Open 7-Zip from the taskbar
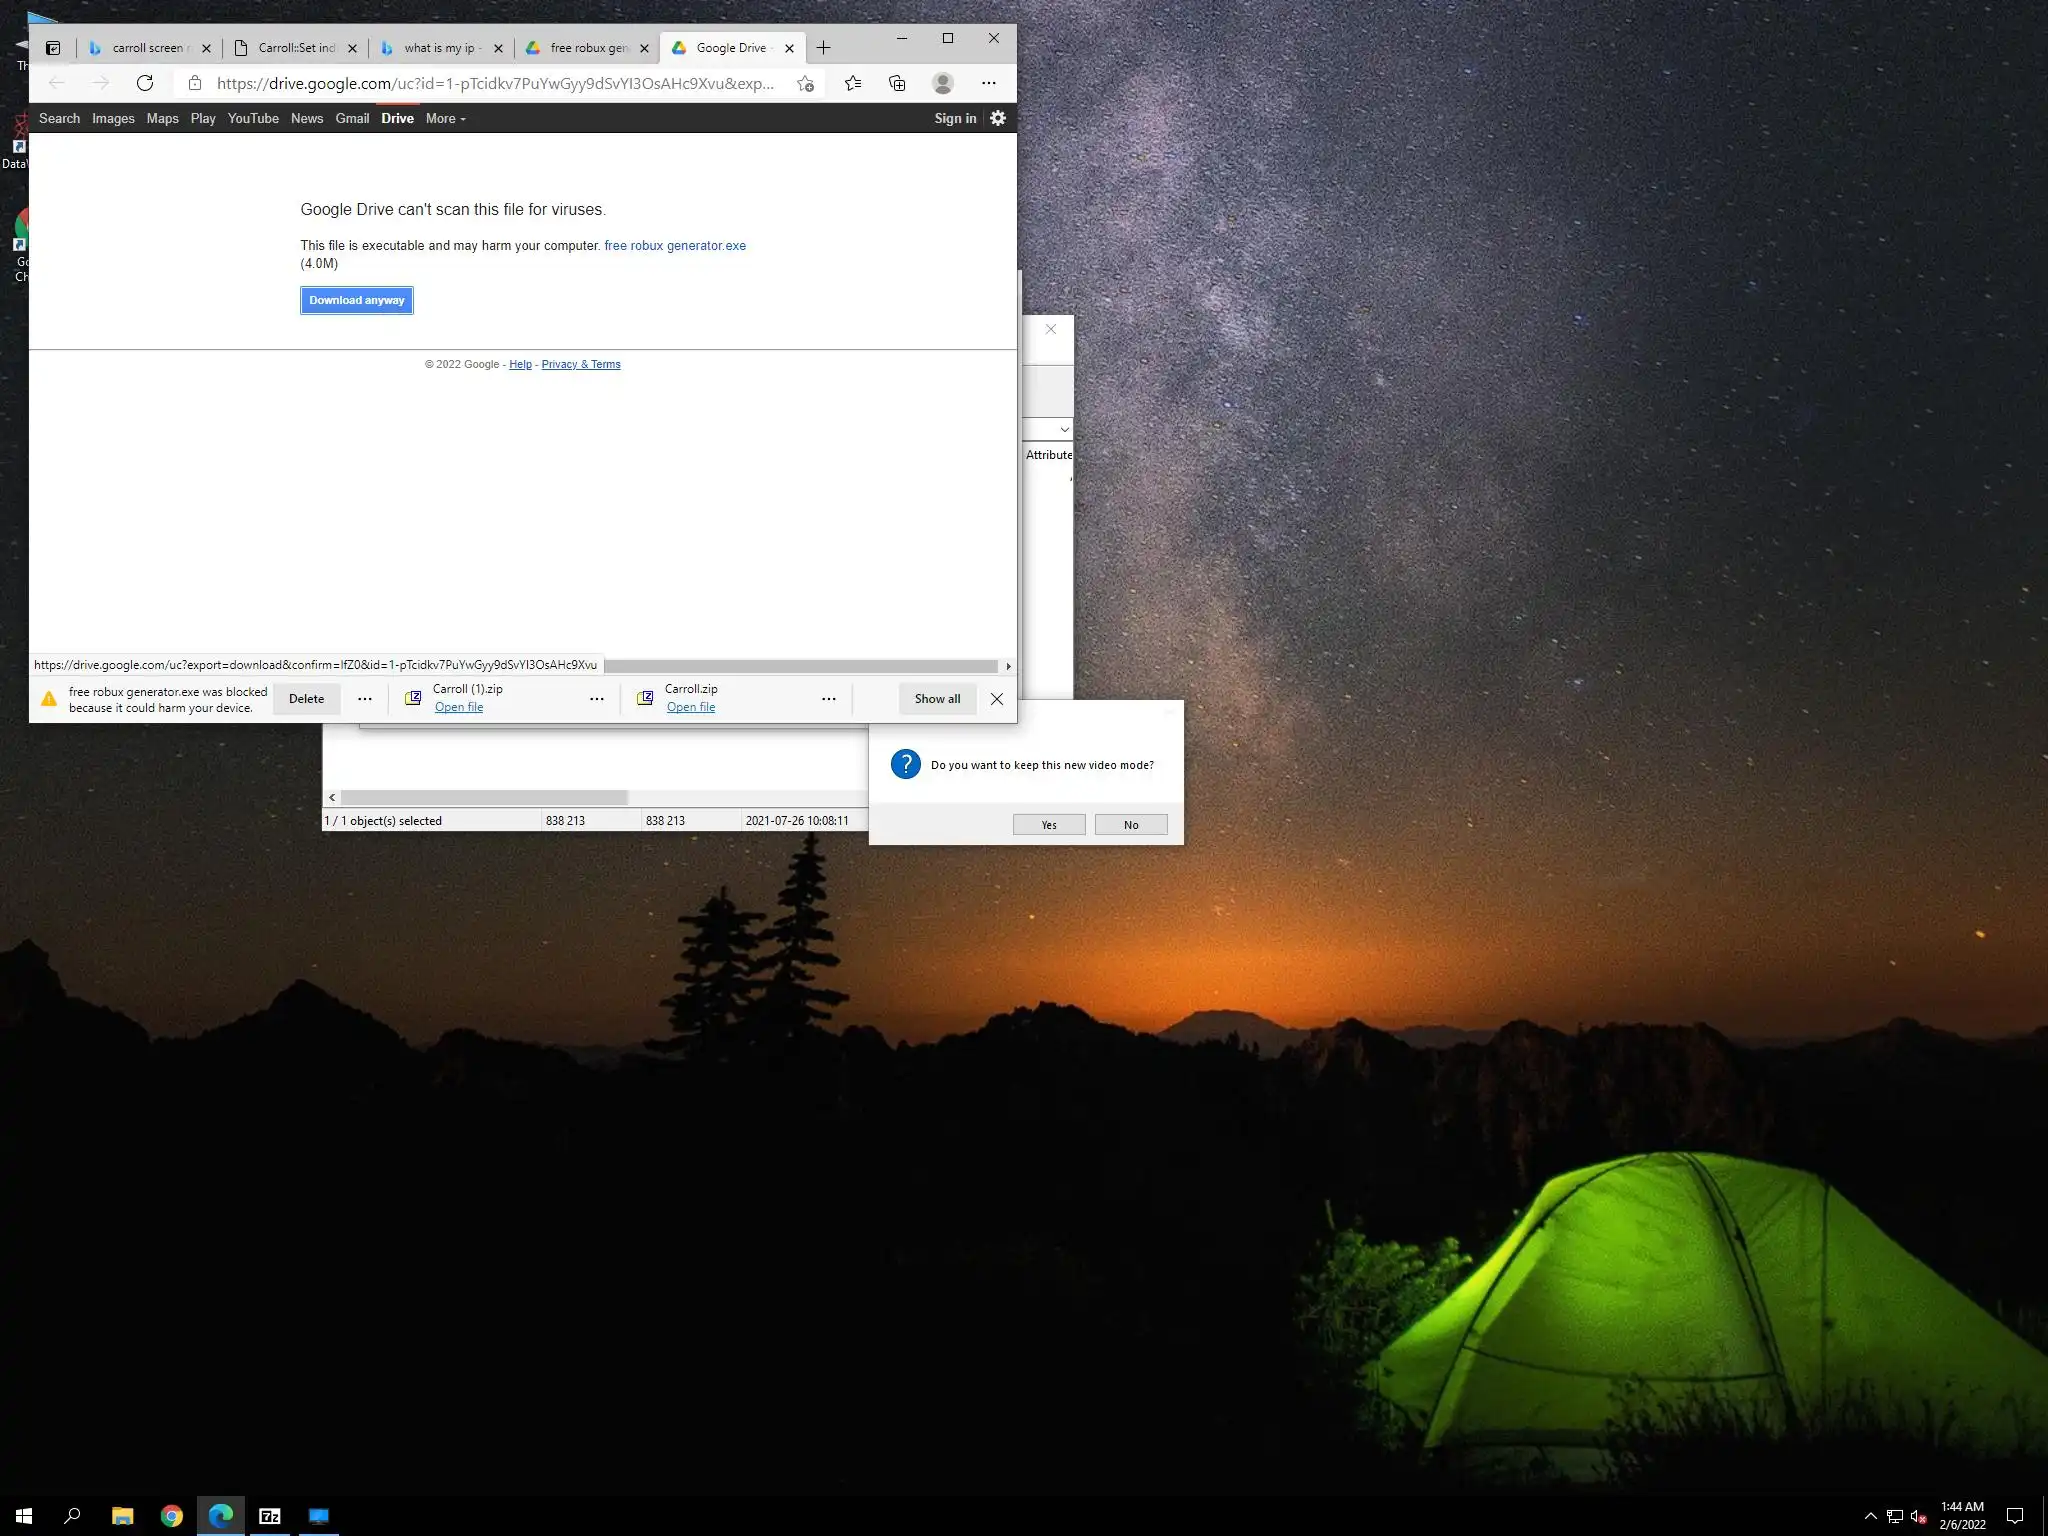 click(x=270, y=1516)
